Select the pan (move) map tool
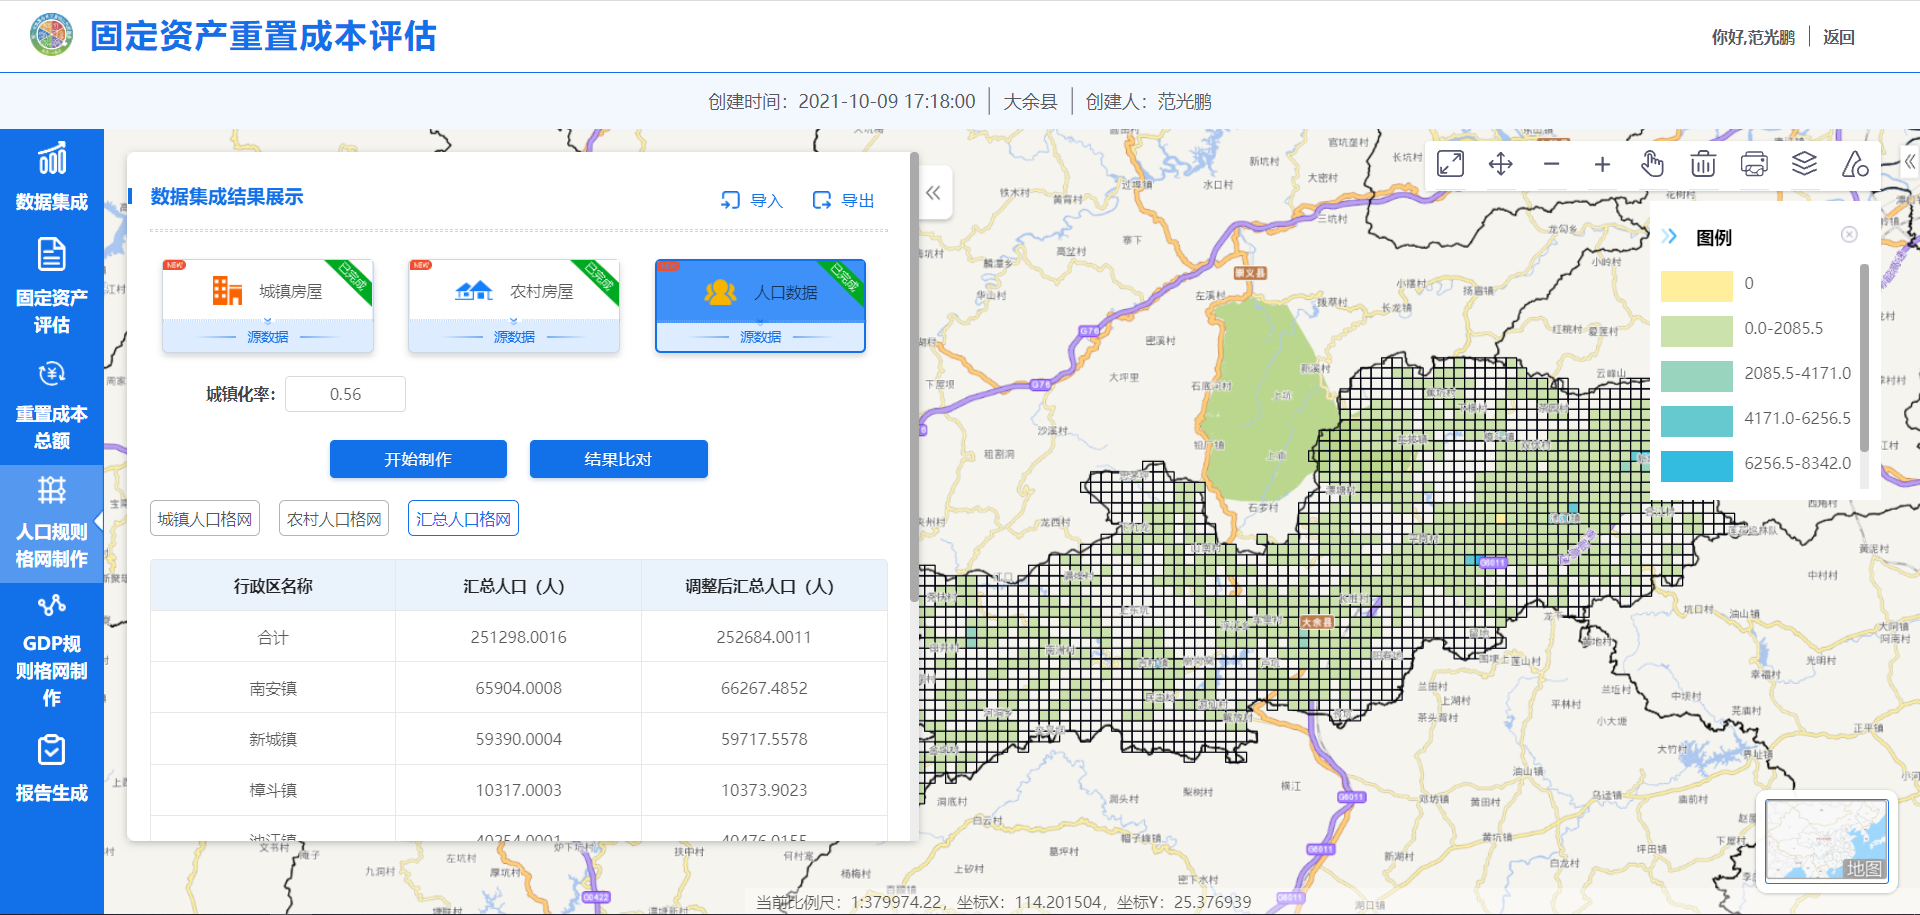Image resolution: width=1920 pixels, height=915 pixels. pos(1500,164)
